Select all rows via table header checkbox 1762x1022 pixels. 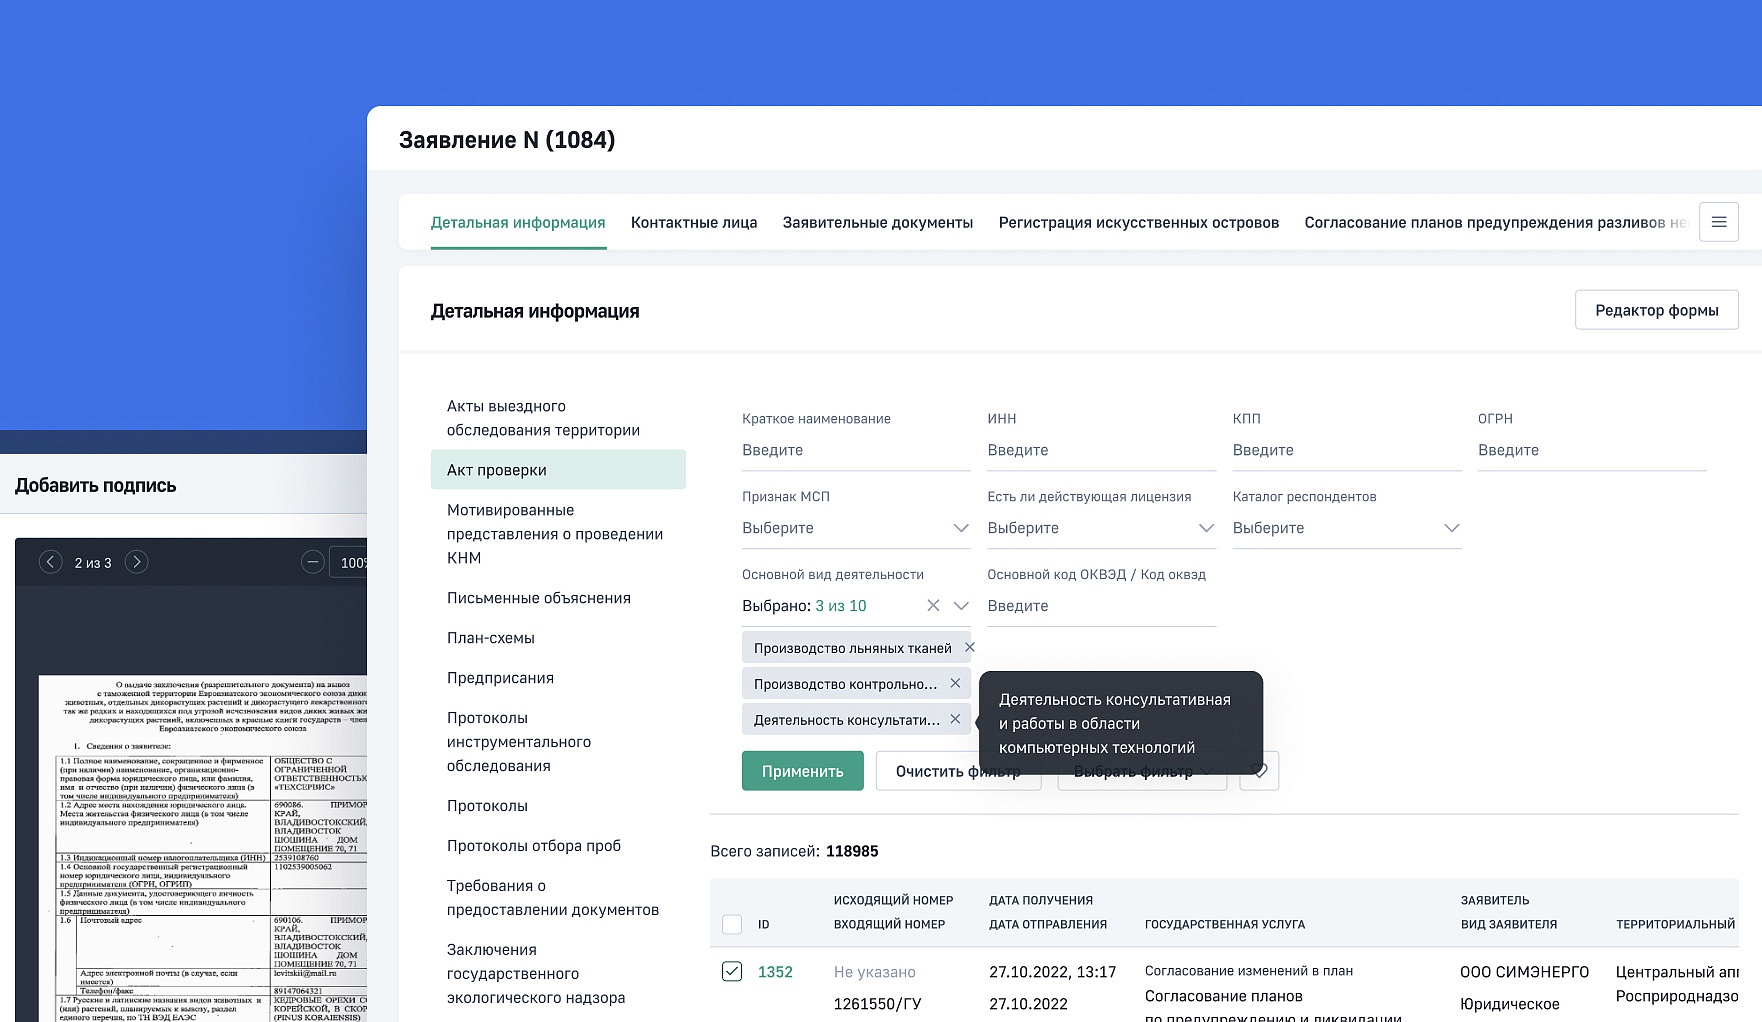[x=732, y=924]
